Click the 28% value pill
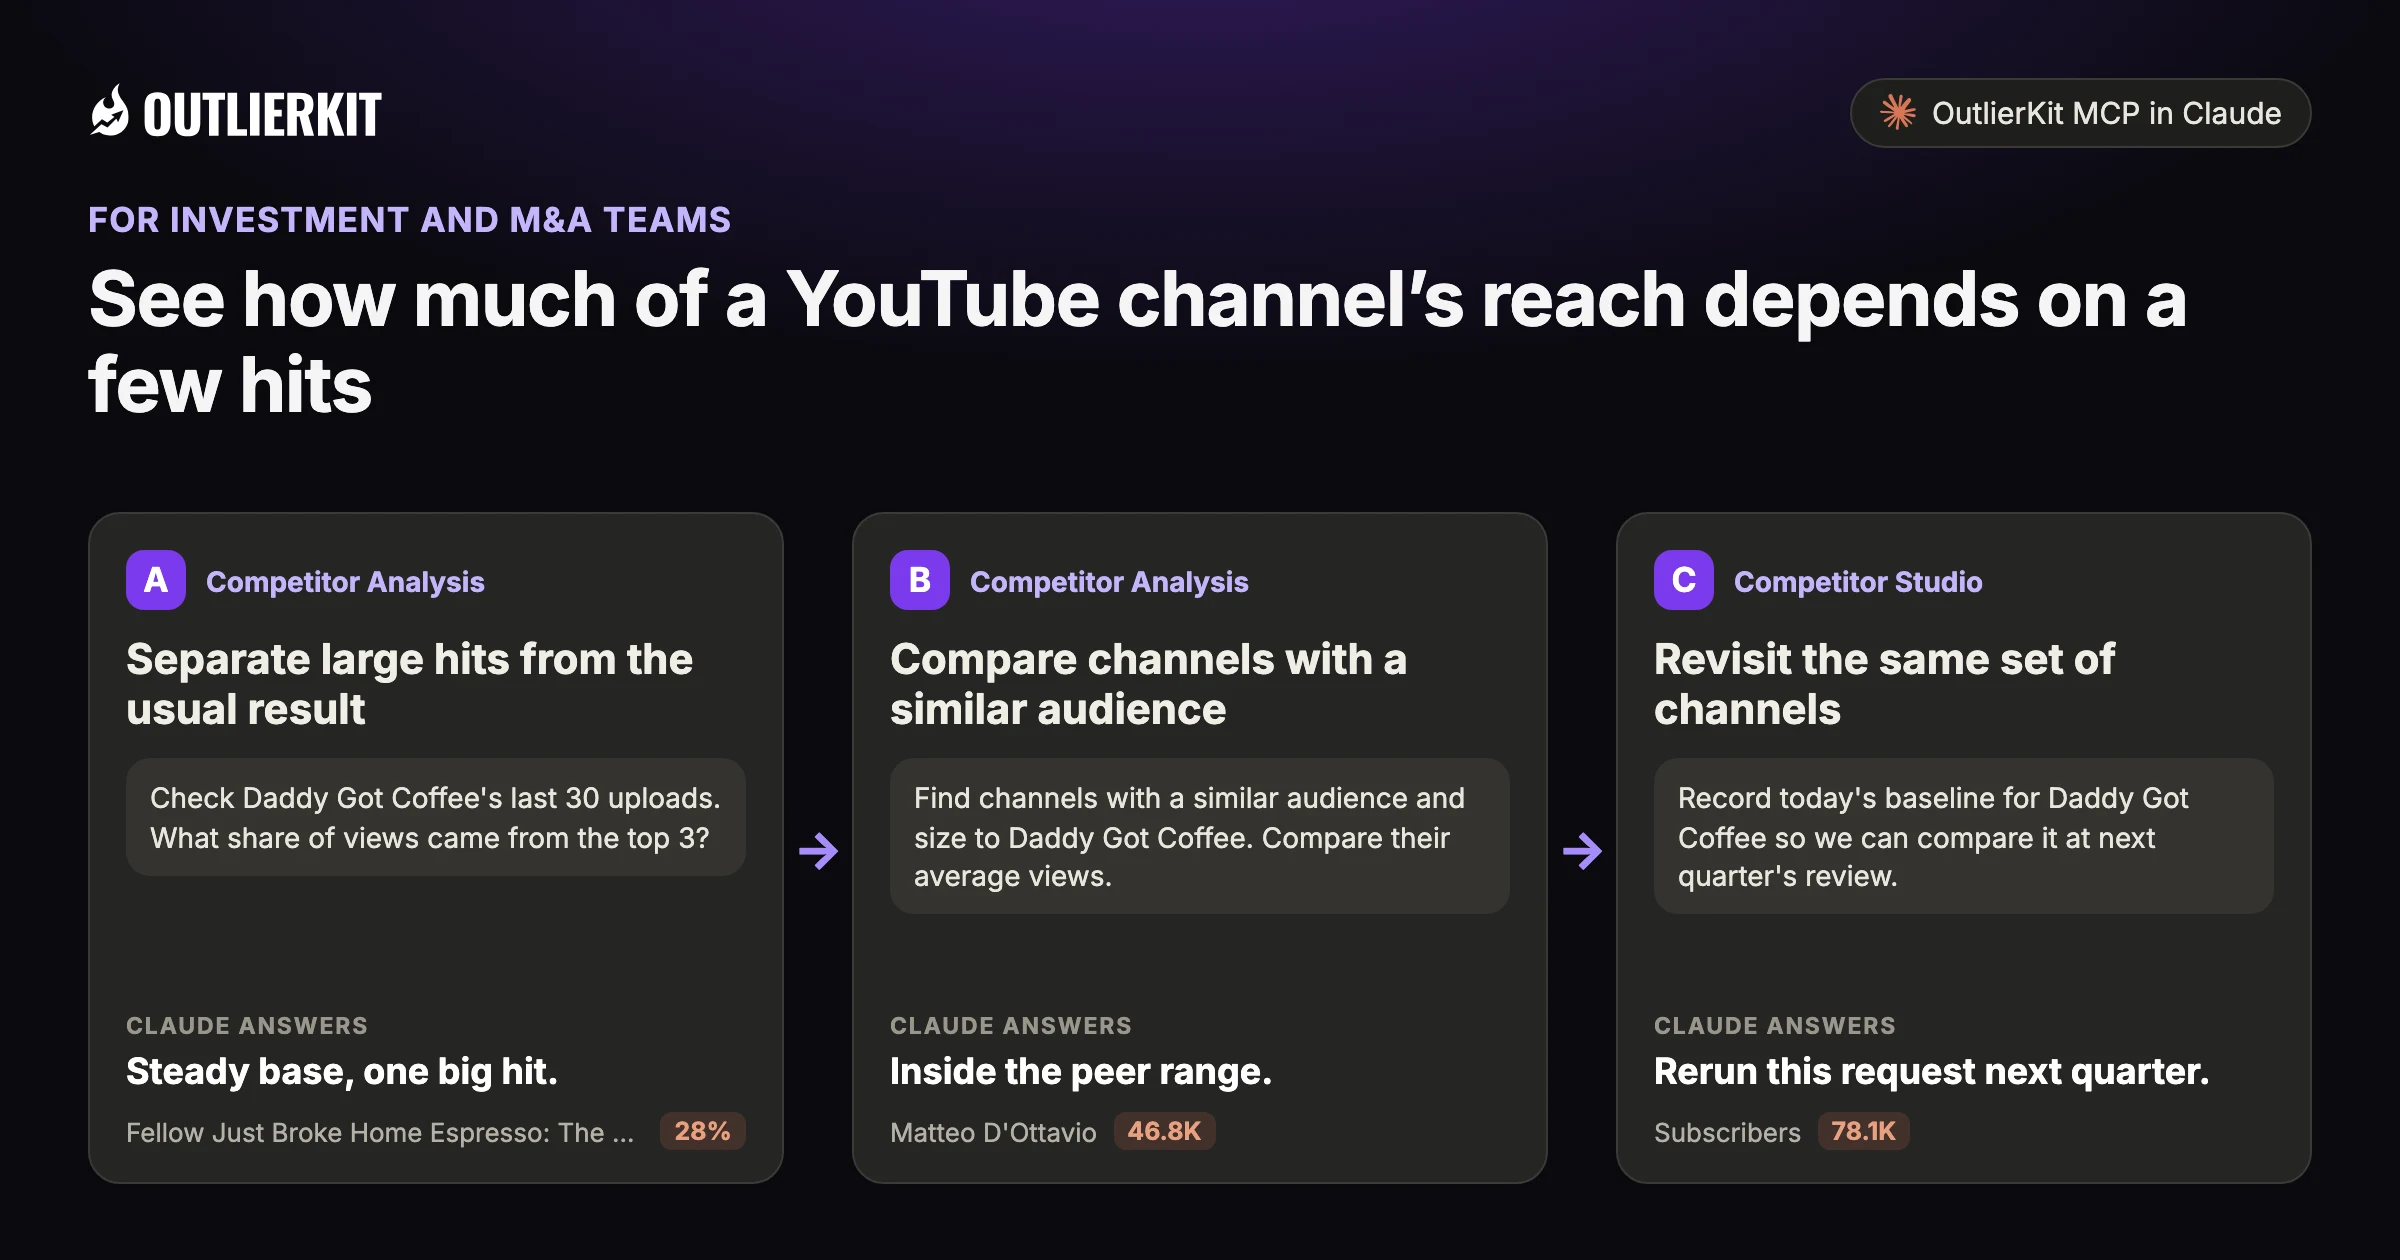 702,1131
